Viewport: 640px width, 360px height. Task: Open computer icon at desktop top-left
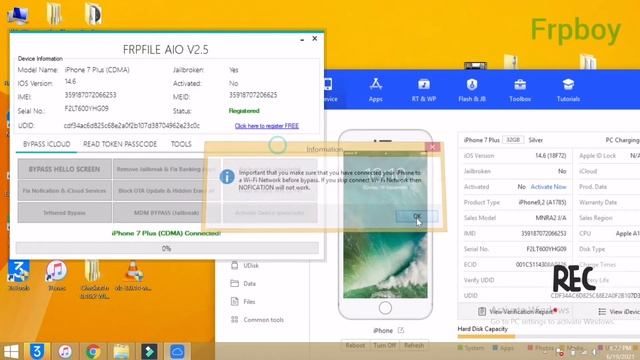18,16
